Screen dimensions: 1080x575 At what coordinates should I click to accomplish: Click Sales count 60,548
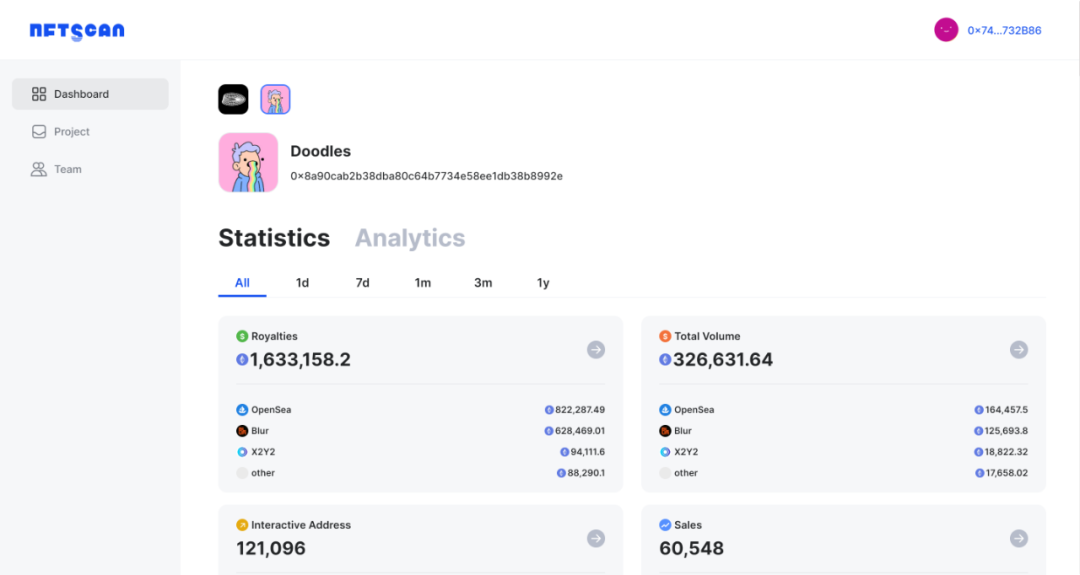tap(692, 548)
